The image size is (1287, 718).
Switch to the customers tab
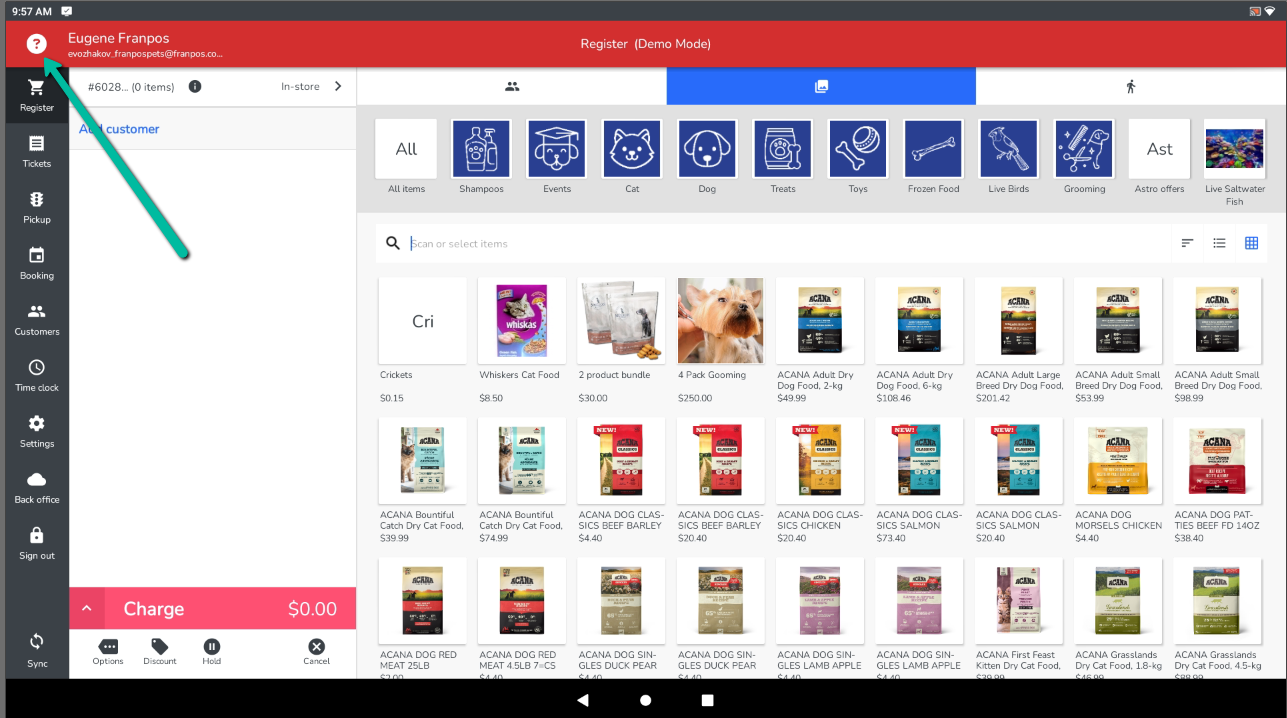click(512, 87)
